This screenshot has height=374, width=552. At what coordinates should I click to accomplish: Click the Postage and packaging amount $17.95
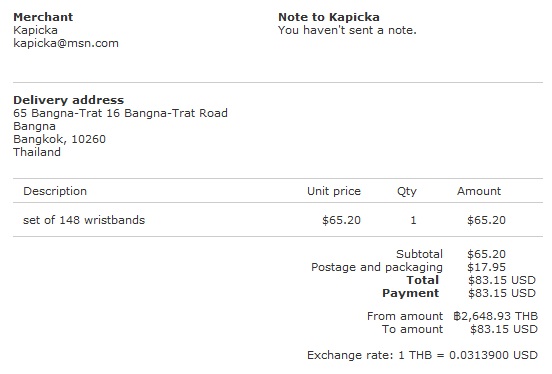click(x=486, y=267)
